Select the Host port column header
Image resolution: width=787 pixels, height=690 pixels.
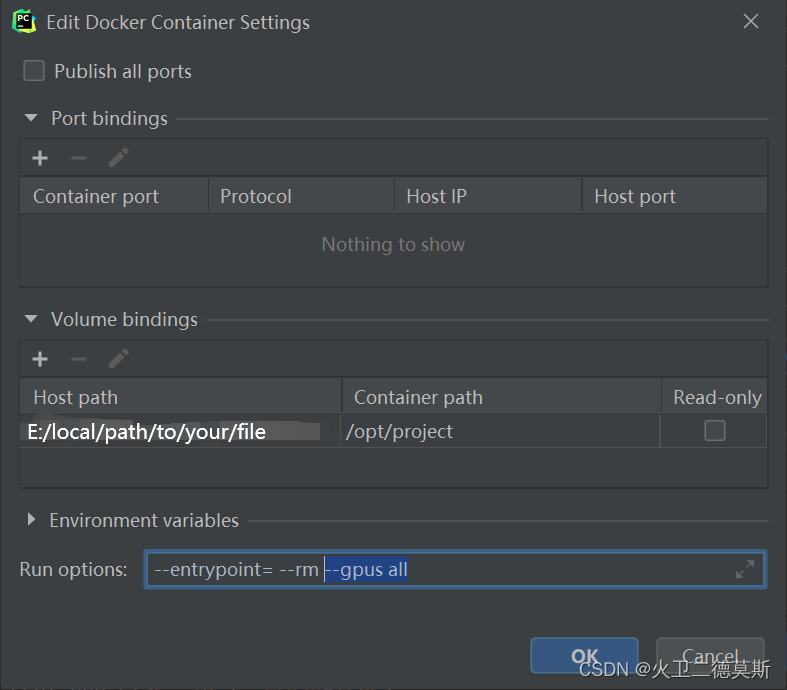(x=675, y=196)
